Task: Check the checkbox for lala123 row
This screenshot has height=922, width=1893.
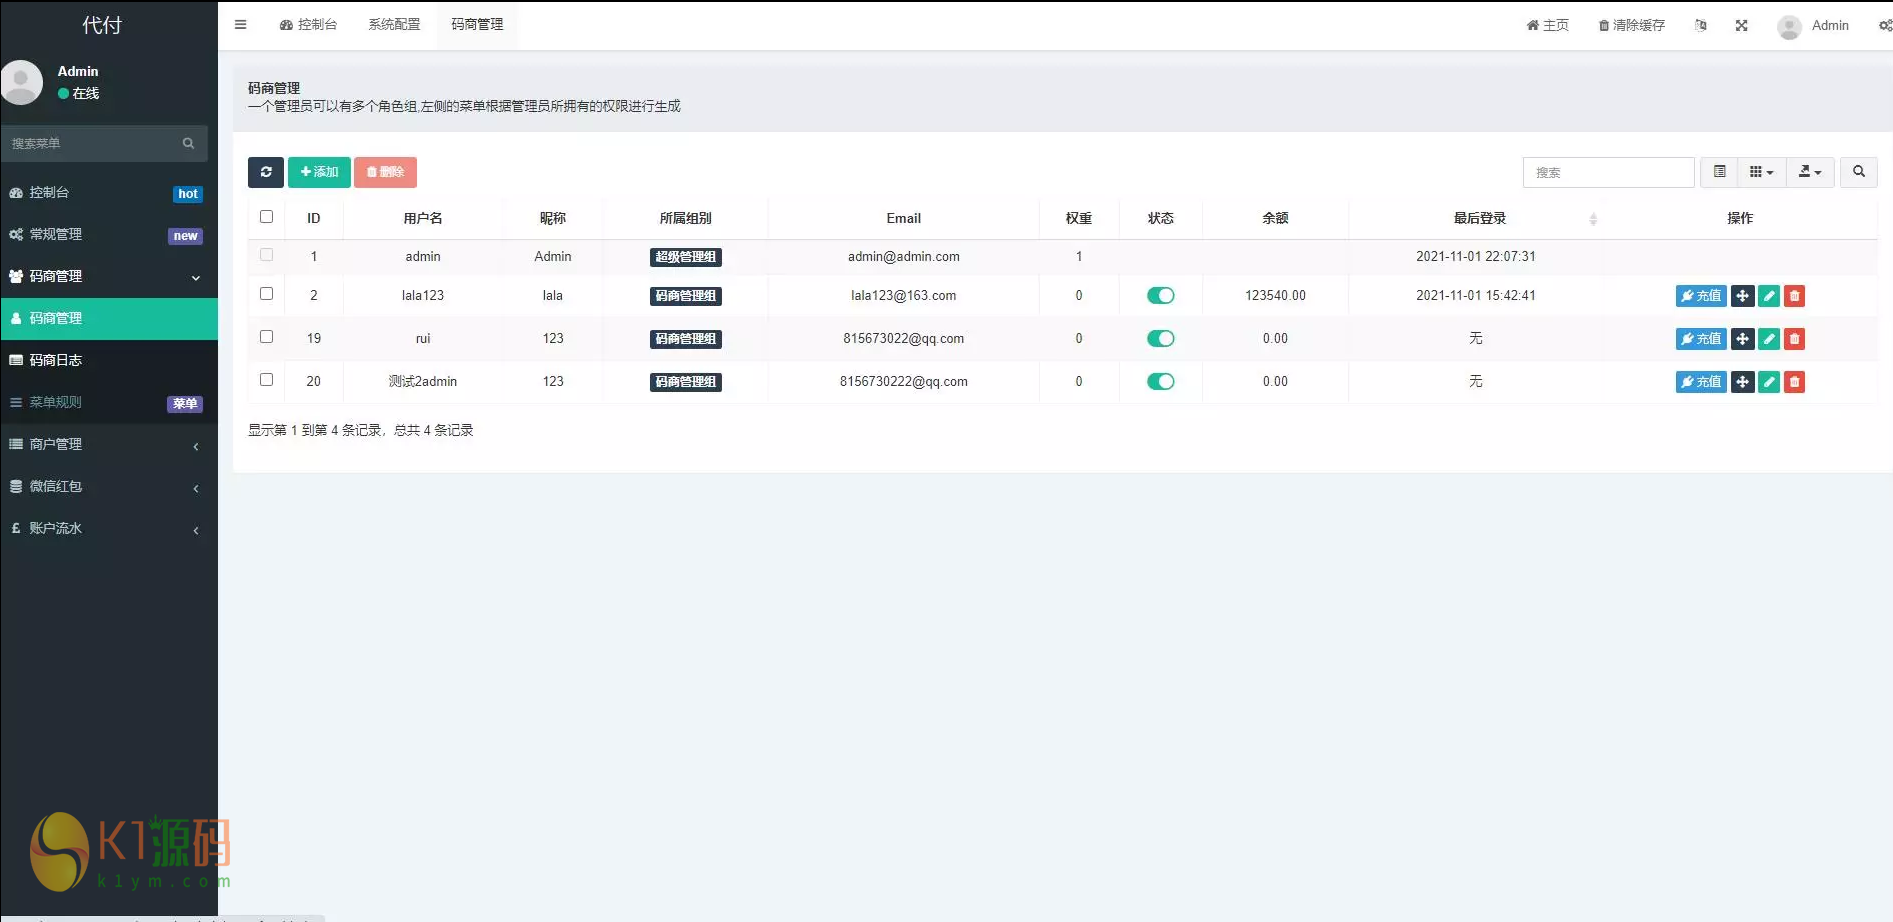Action: (266, 294)
